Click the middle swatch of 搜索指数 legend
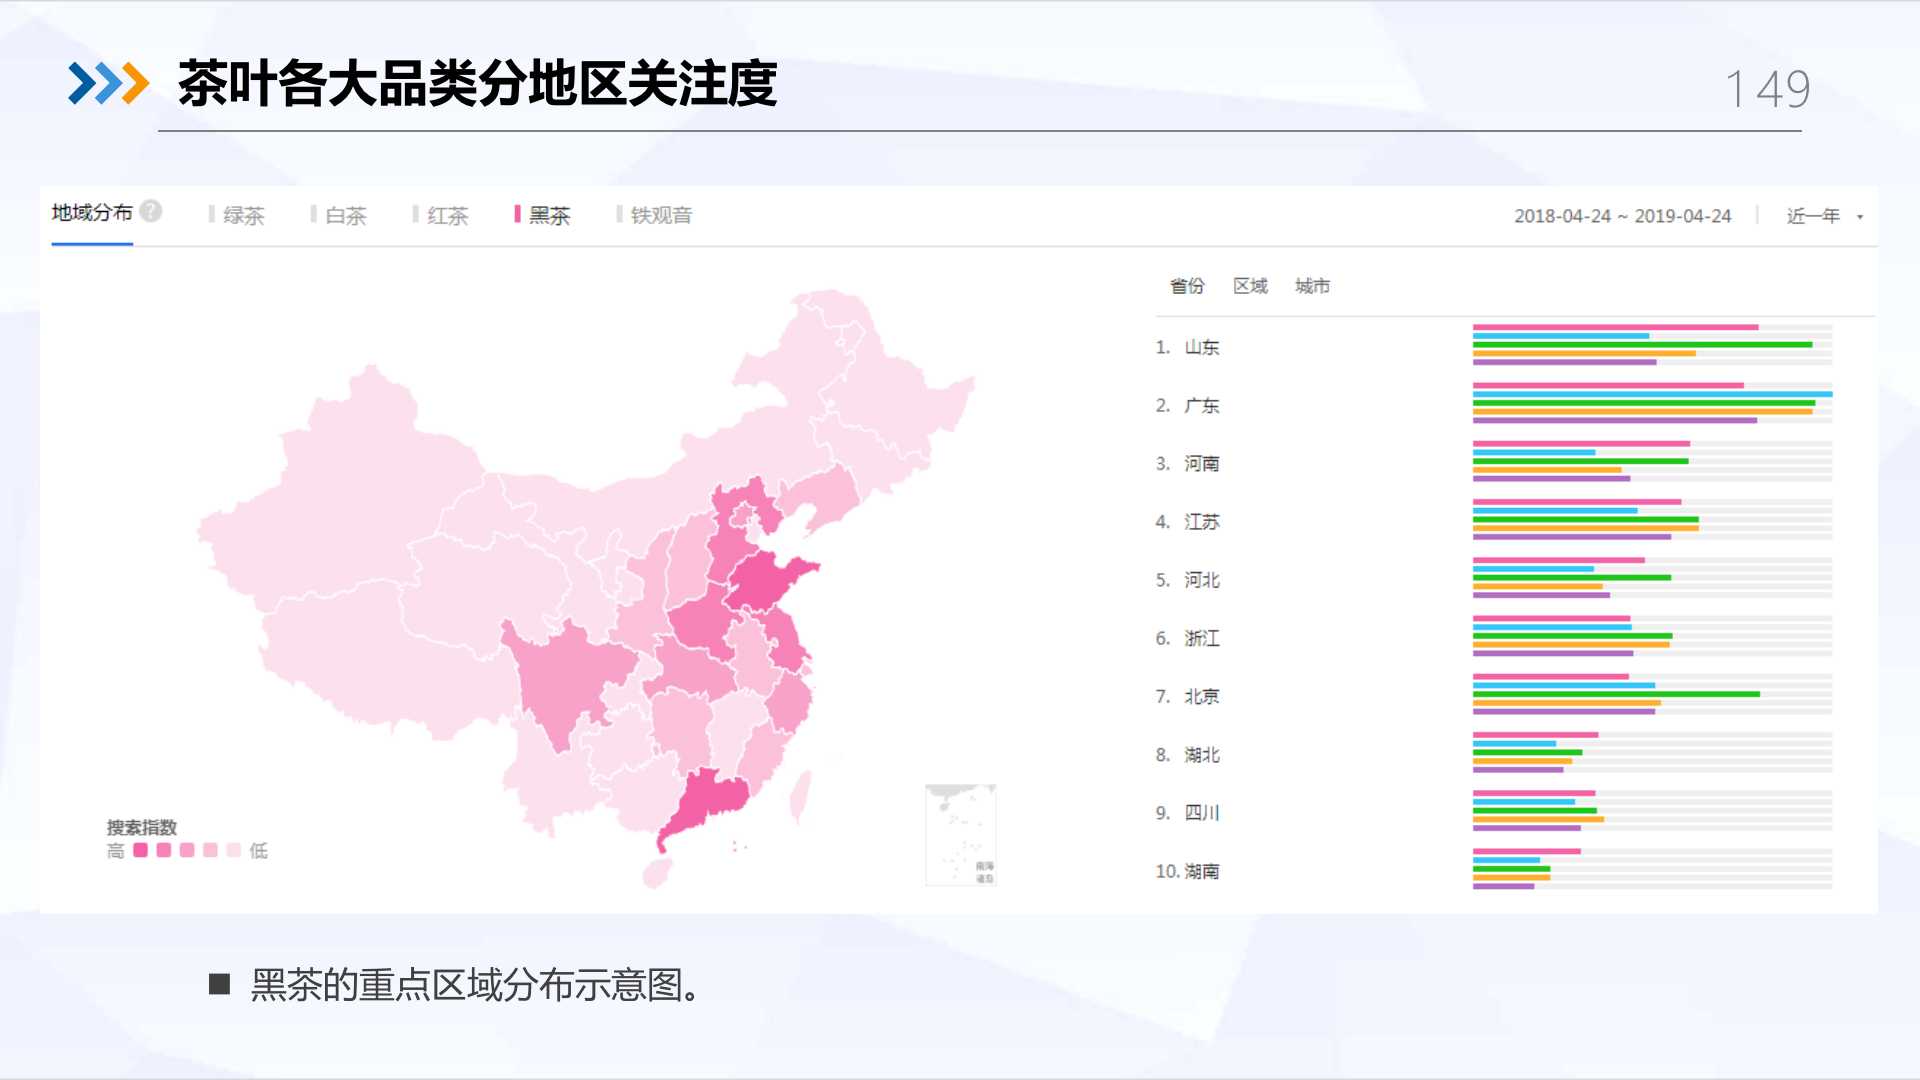 coord(187,850)
